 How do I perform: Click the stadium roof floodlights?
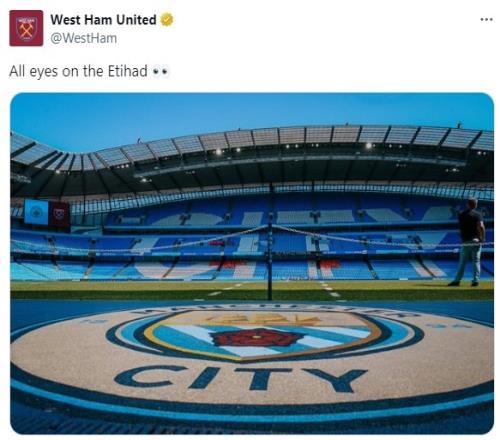pyautogui.click(x=369, y=146)
